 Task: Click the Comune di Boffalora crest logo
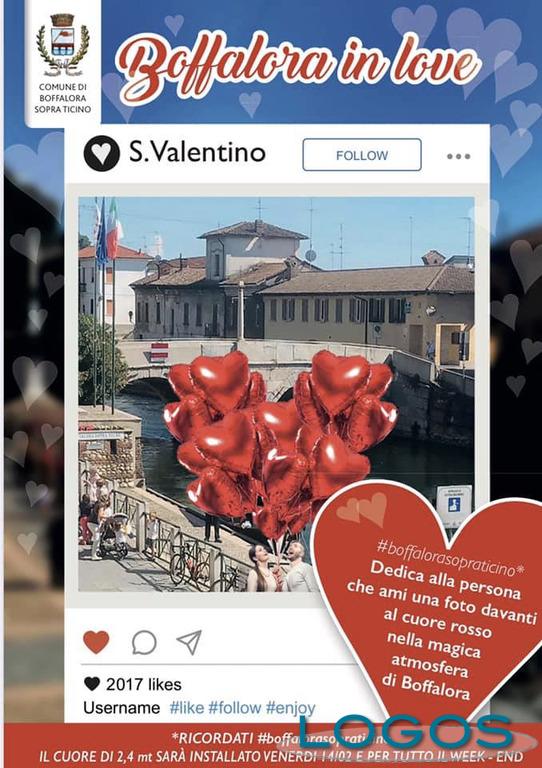click(63, 45)
